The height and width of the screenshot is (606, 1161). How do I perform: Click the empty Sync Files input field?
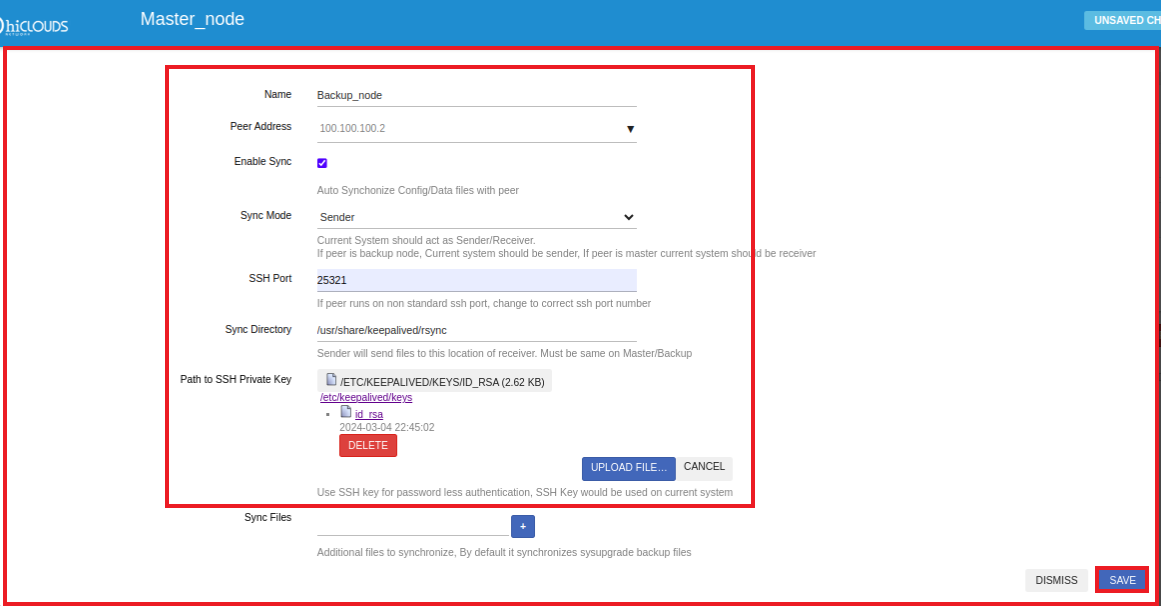(413, 525)
